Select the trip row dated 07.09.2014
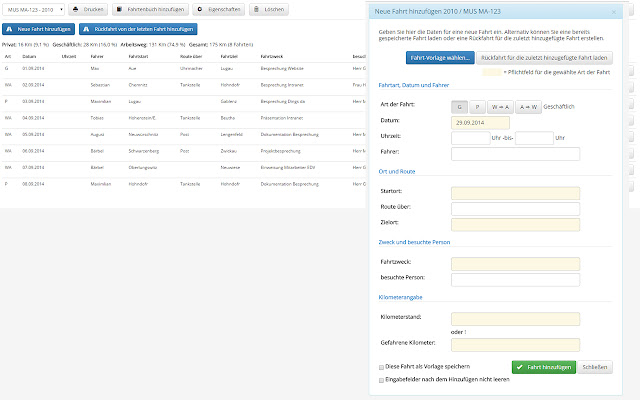 pyautogui.click(x=184, y=168)
